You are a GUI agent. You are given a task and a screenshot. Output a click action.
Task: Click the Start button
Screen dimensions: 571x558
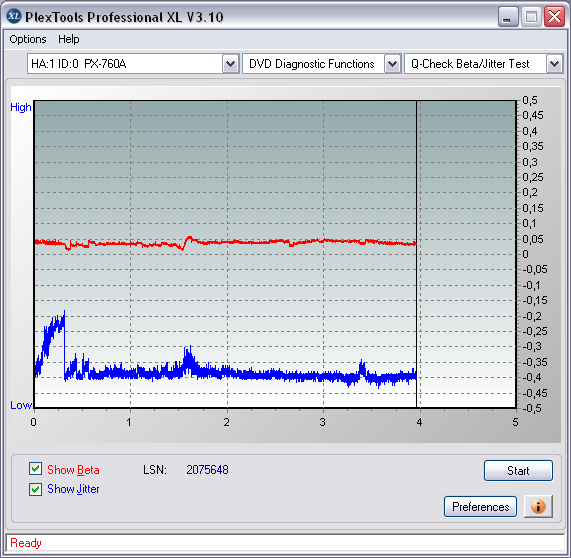point(518,471)
